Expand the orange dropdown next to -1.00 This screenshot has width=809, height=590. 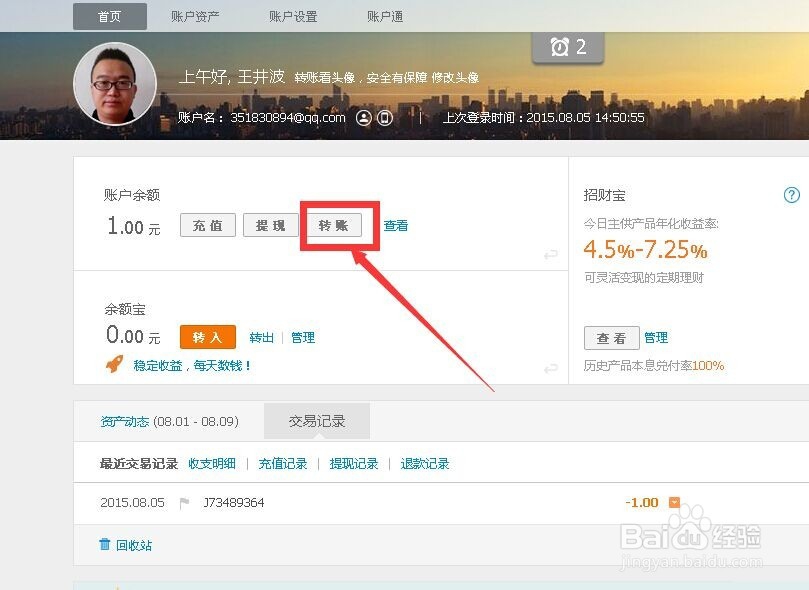point(674,502)
